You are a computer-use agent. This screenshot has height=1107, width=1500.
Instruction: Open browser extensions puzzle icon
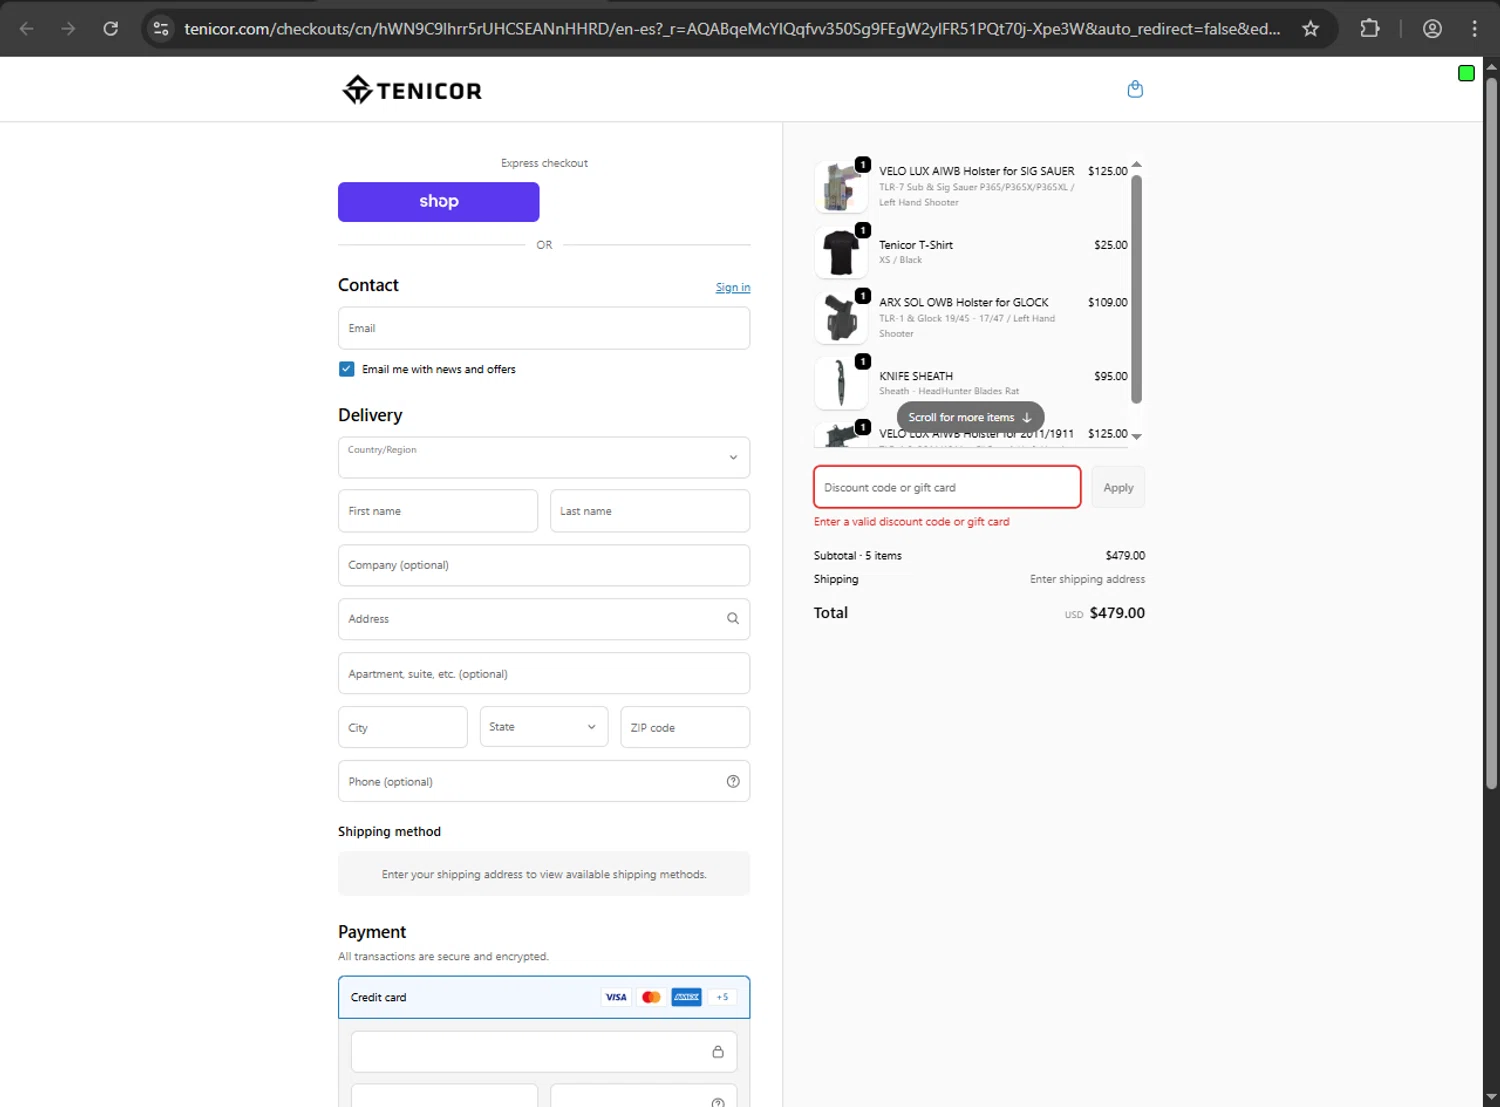coord(1370,29)
